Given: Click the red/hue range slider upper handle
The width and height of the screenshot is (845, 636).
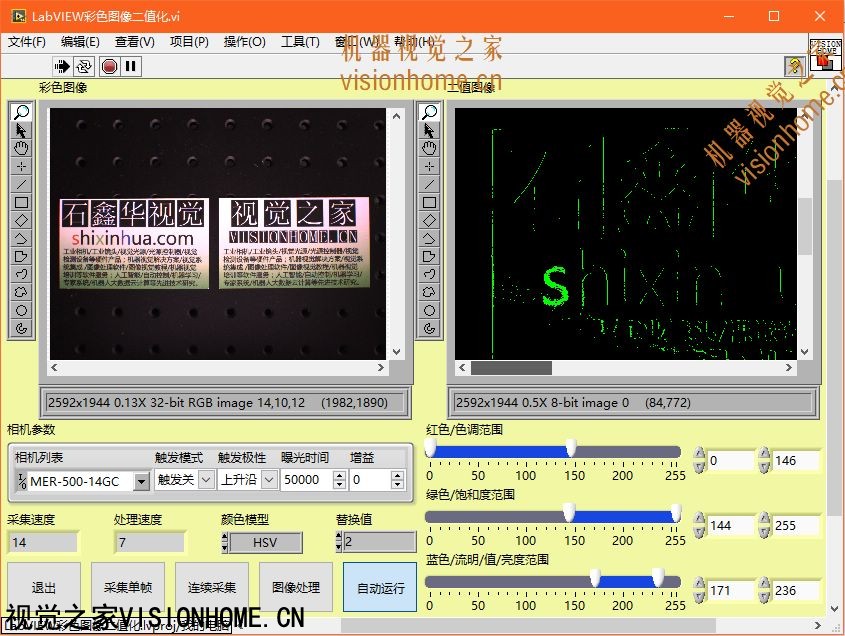Looking at the screenshot, I should pyautogui.click(x=571, y=448).
